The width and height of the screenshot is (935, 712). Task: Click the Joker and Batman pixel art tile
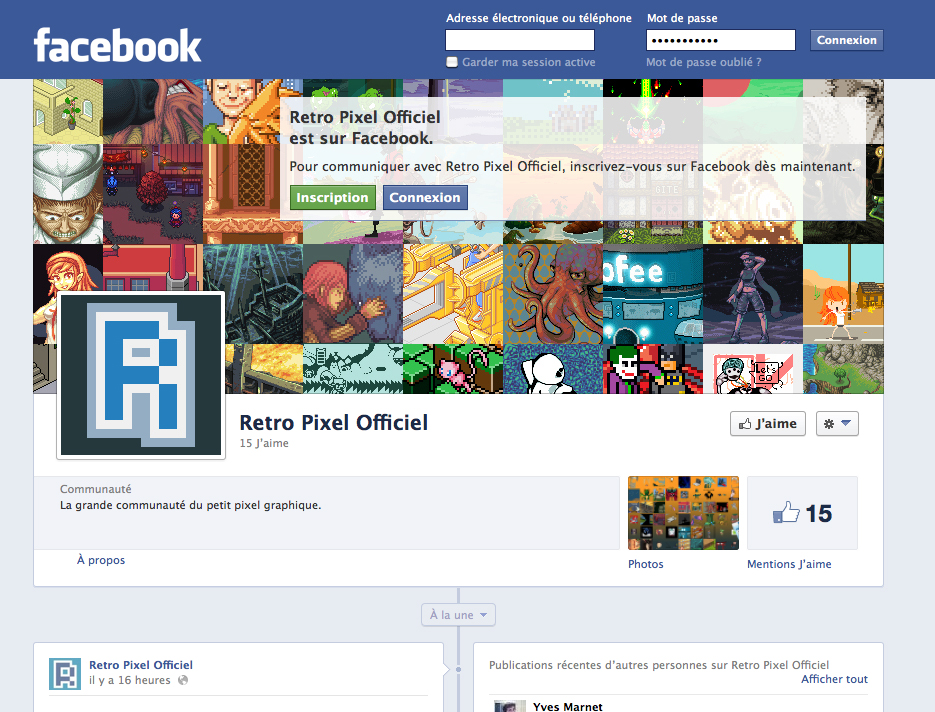(x=653, y=369)
